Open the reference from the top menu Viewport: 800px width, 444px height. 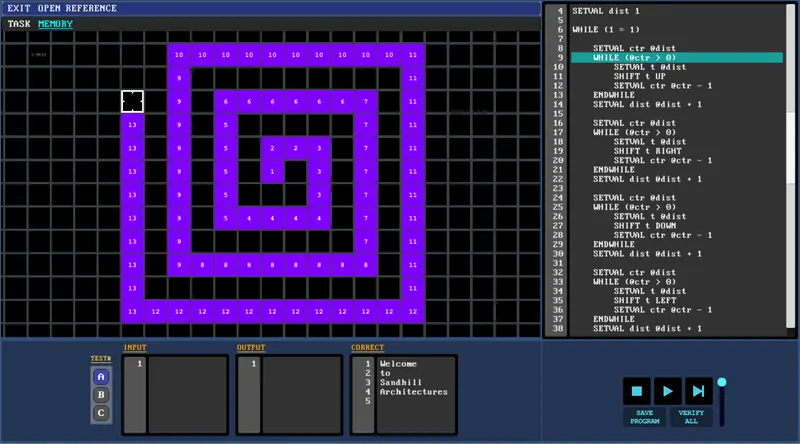(77, 8)
